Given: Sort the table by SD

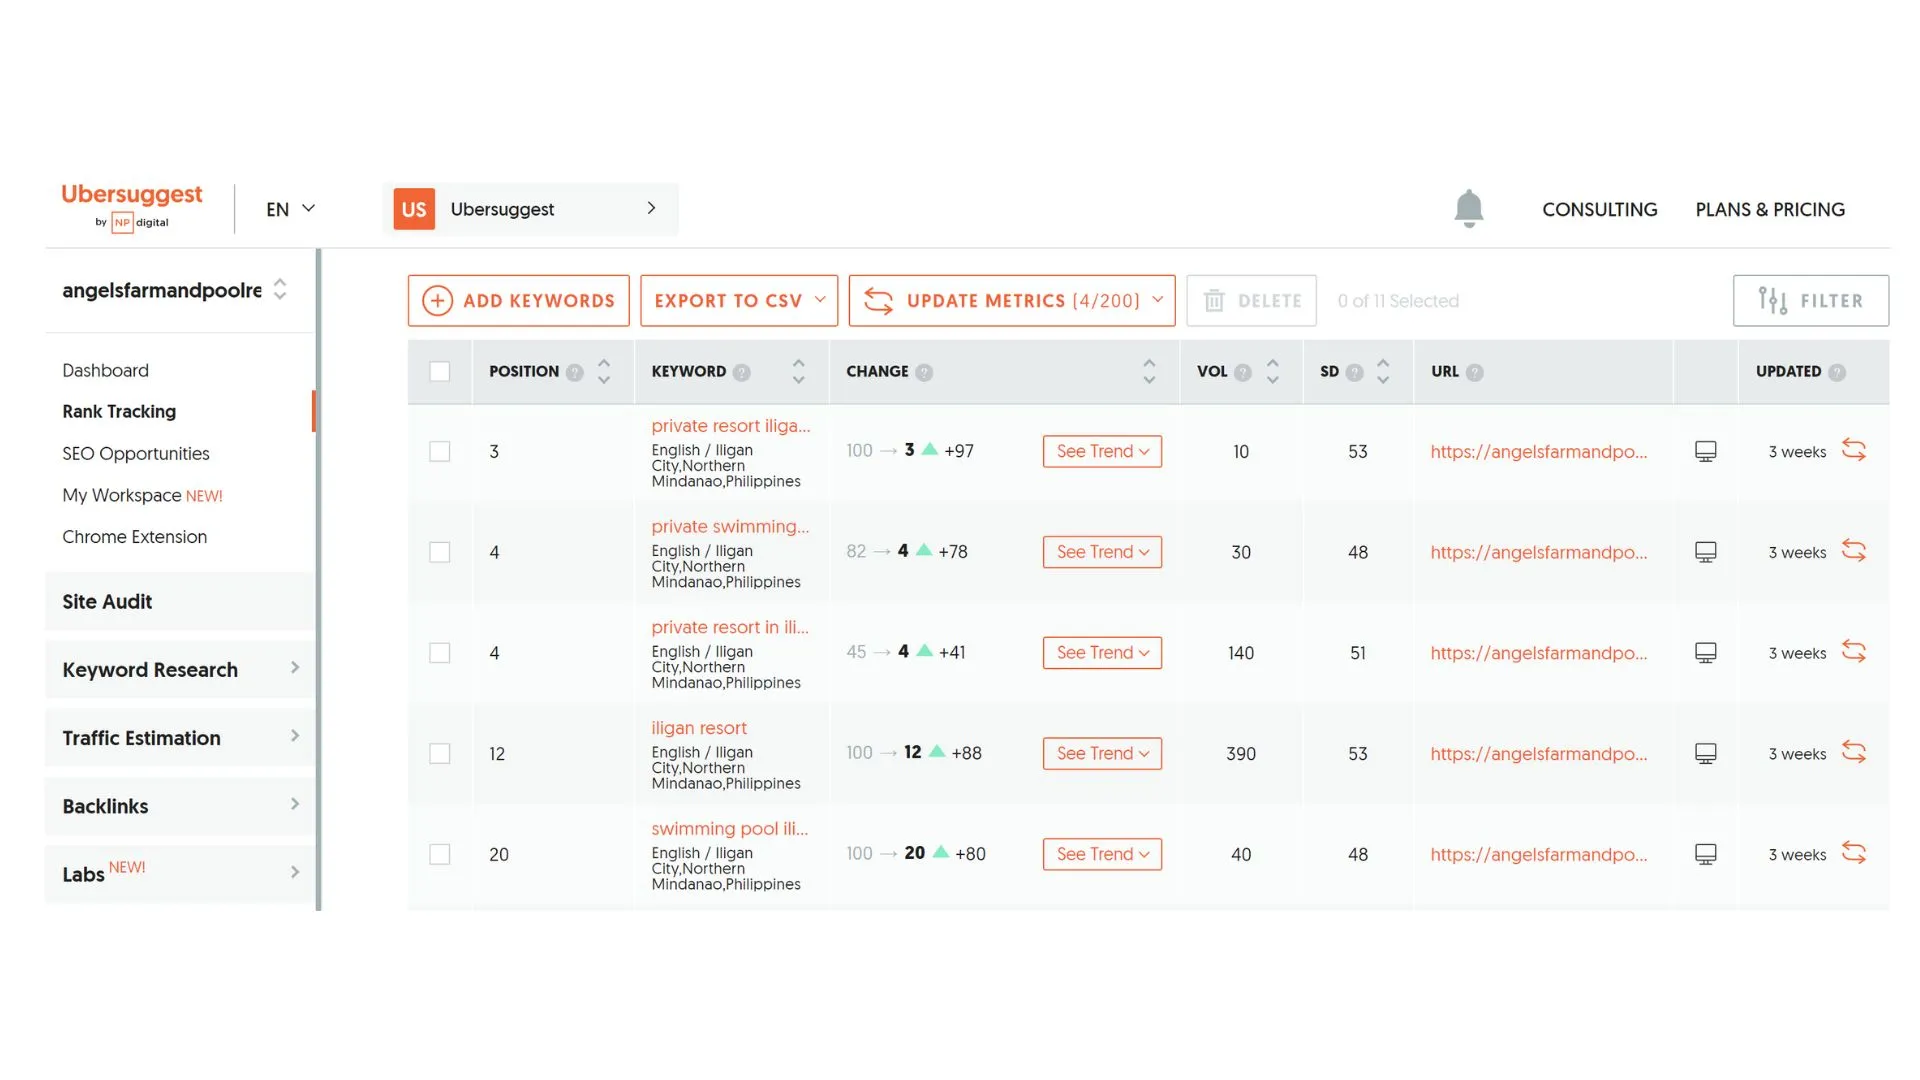Looking at the screenshot, I should coord(1383,371).
